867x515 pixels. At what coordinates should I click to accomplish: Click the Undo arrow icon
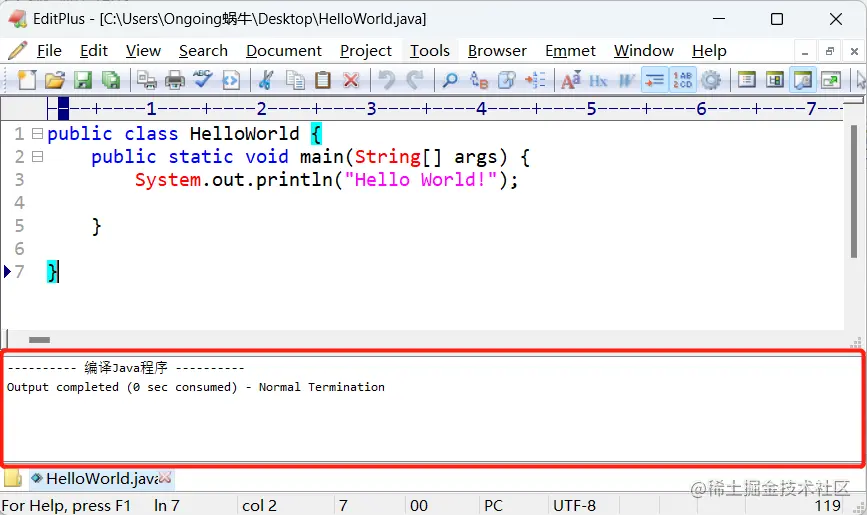[387, 80]
